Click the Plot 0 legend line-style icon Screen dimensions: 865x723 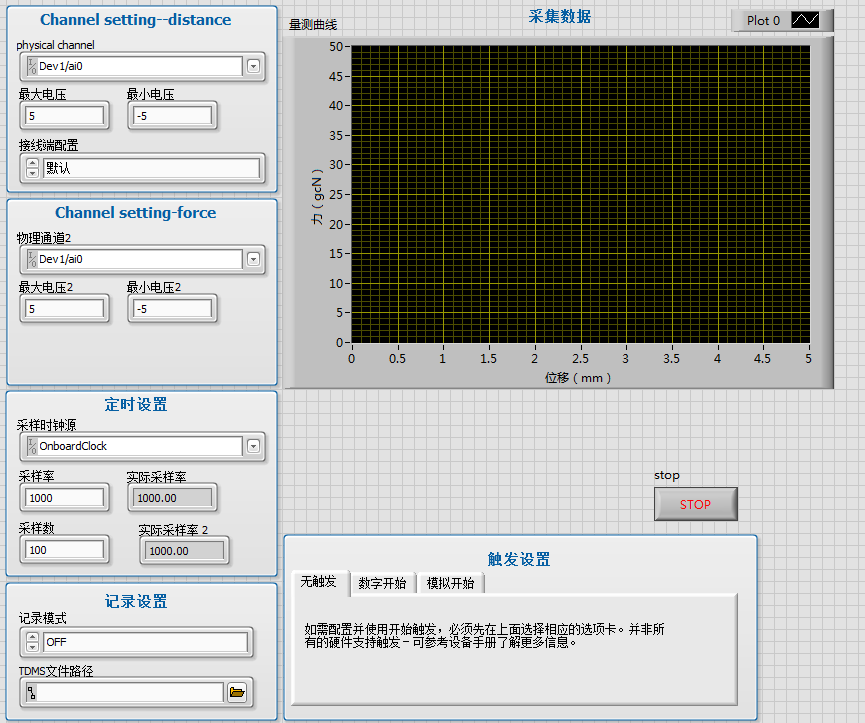click(805, 20)
